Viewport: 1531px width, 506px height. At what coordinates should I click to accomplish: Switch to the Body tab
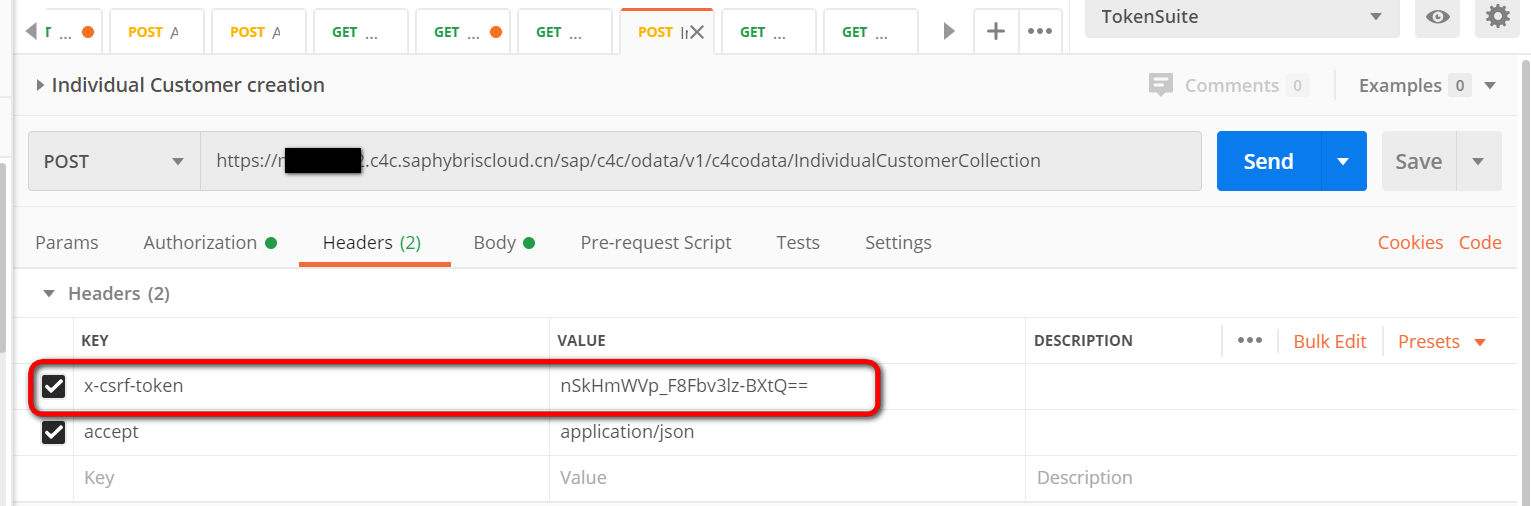504,242
